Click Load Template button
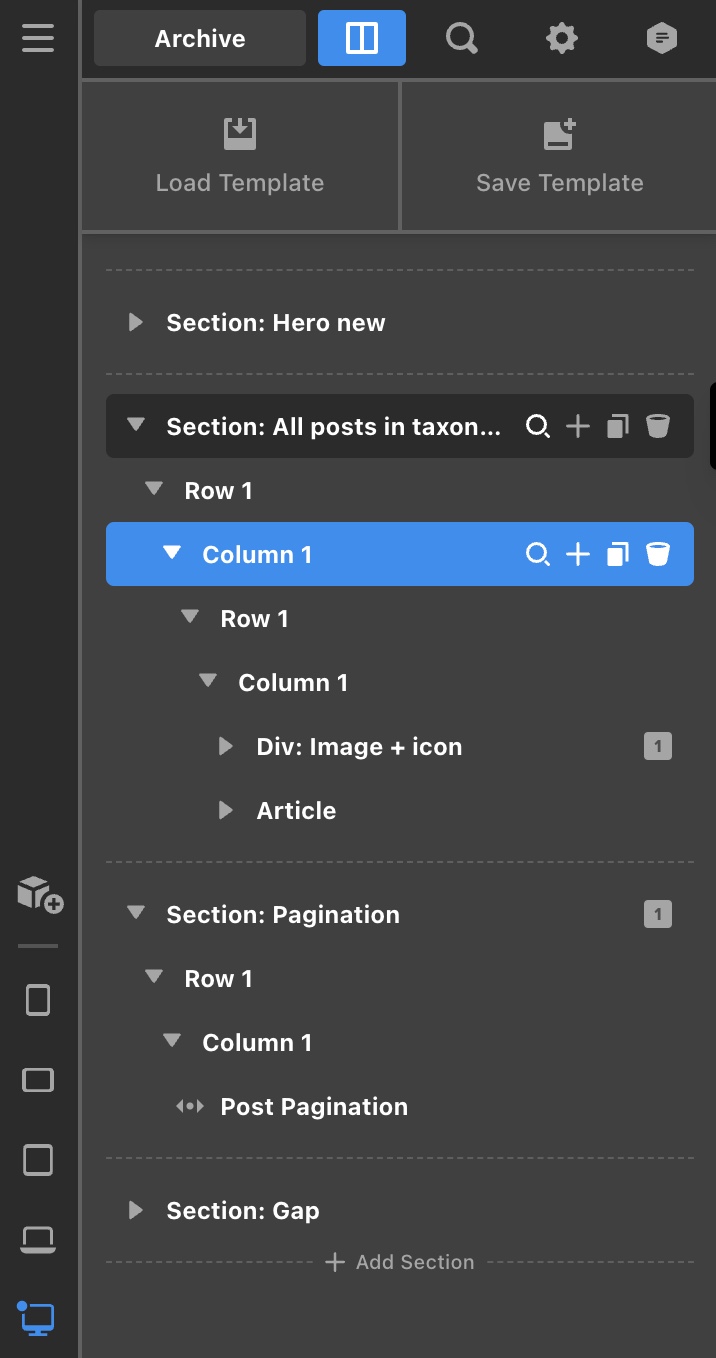This screenshot has height=1358, width=716. coord(240,156)
